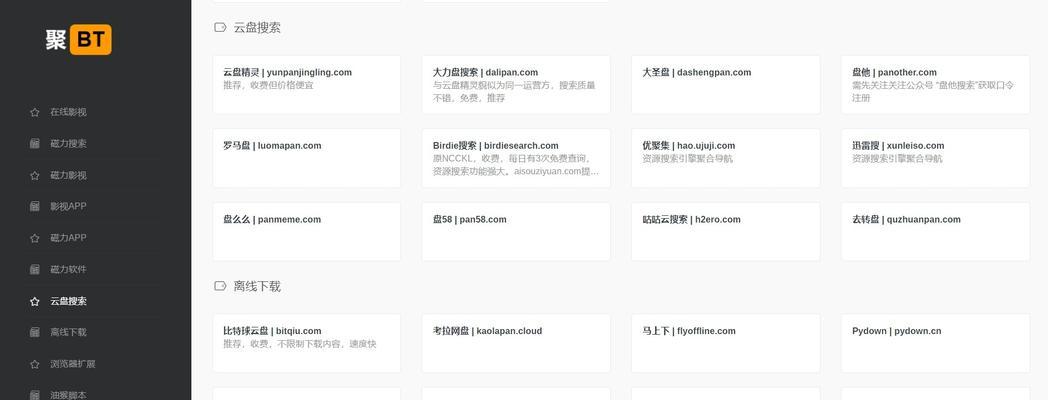Image resolution: width=1048 pixels, height=400 pixels.
Task: Open 云盘精灵 yunpanjingling.com card
Action: pos(307,84)
